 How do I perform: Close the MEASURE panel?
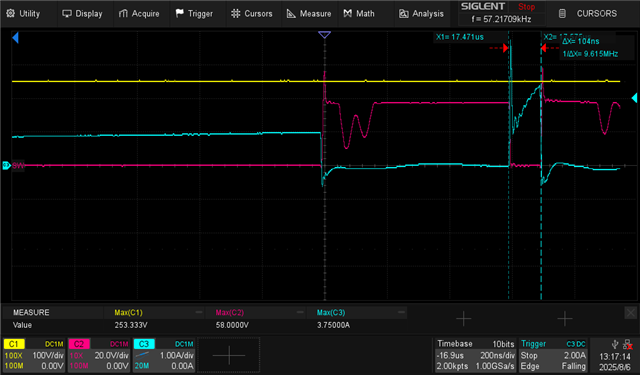tap(630, 313)
